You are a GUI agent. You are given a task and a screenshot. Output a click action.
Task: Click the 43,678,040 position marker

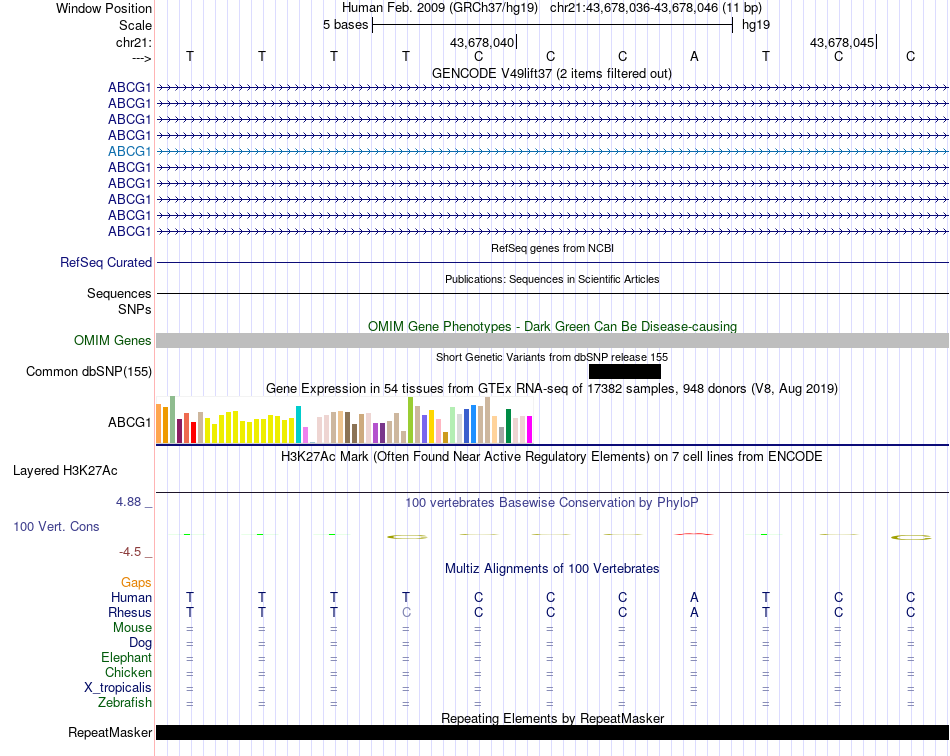(482, 42)
